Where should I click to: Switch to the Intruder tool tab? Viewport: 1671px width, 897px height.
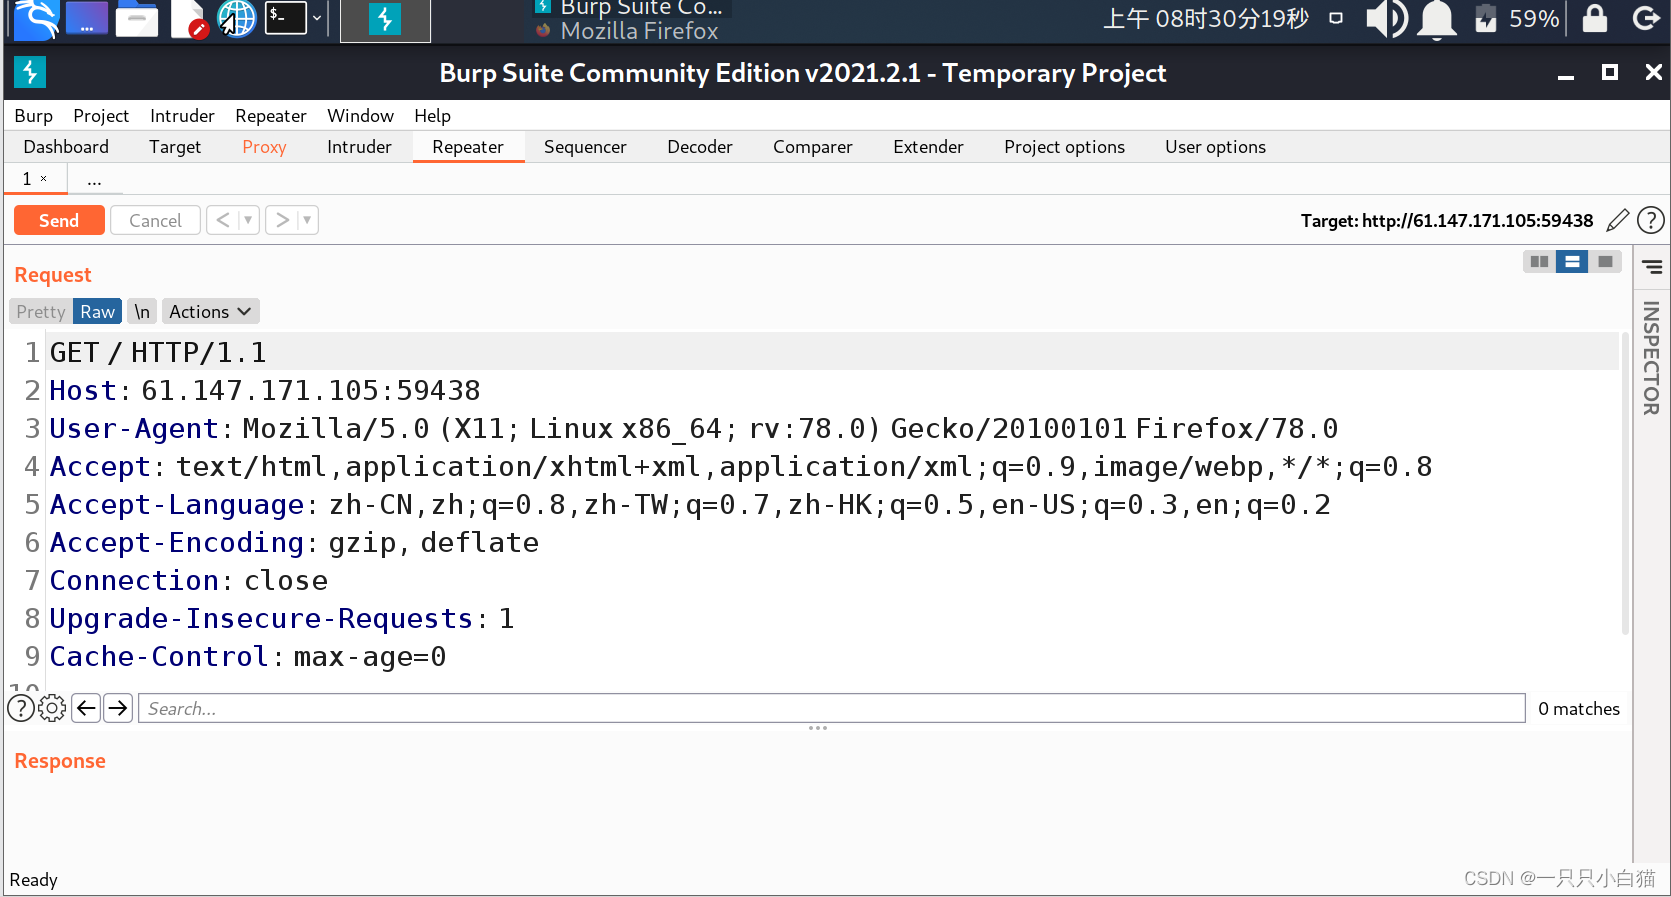[x=359, y=147]
